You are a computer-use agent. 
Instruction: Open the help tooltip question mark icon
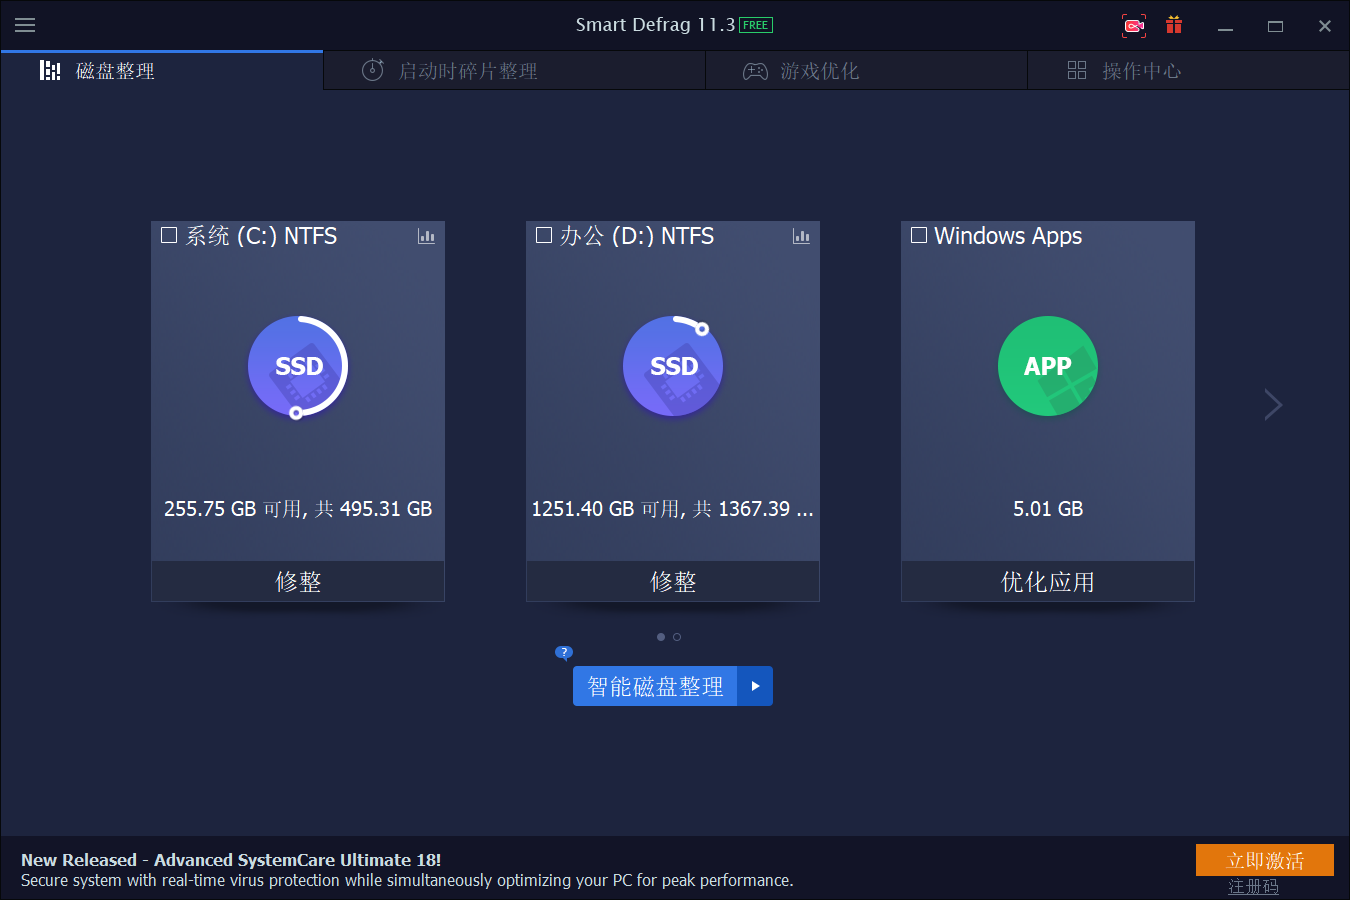pos(564,652)
